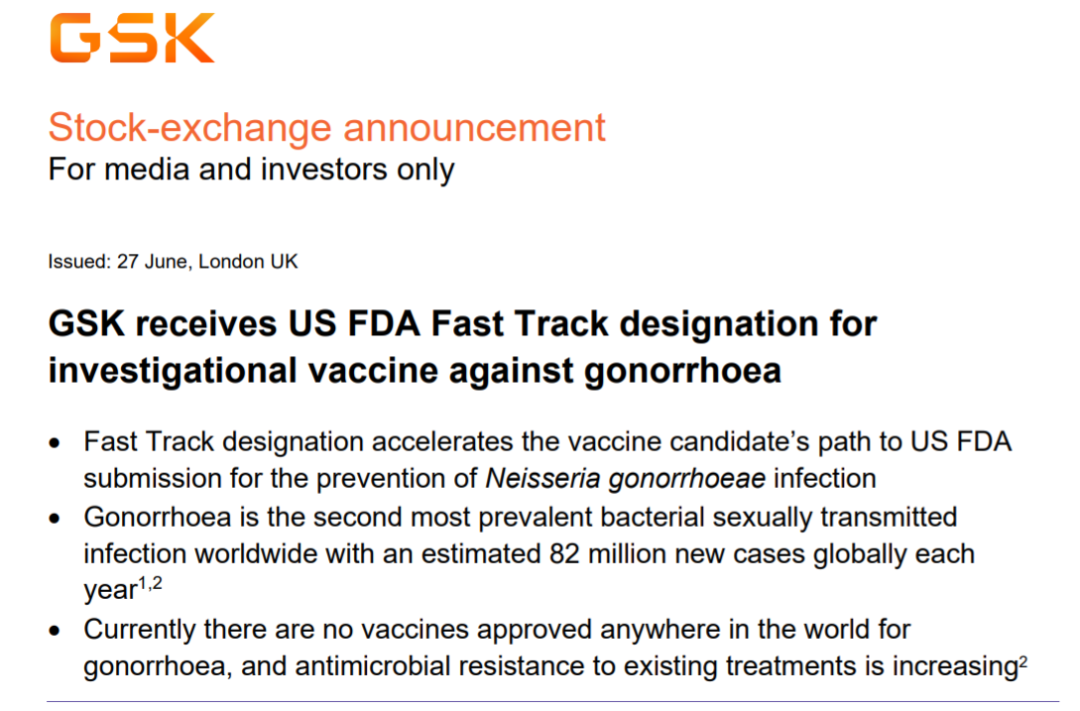
Task: Click the 'Issued: 27 June' date text
Action: click(118, 262)
